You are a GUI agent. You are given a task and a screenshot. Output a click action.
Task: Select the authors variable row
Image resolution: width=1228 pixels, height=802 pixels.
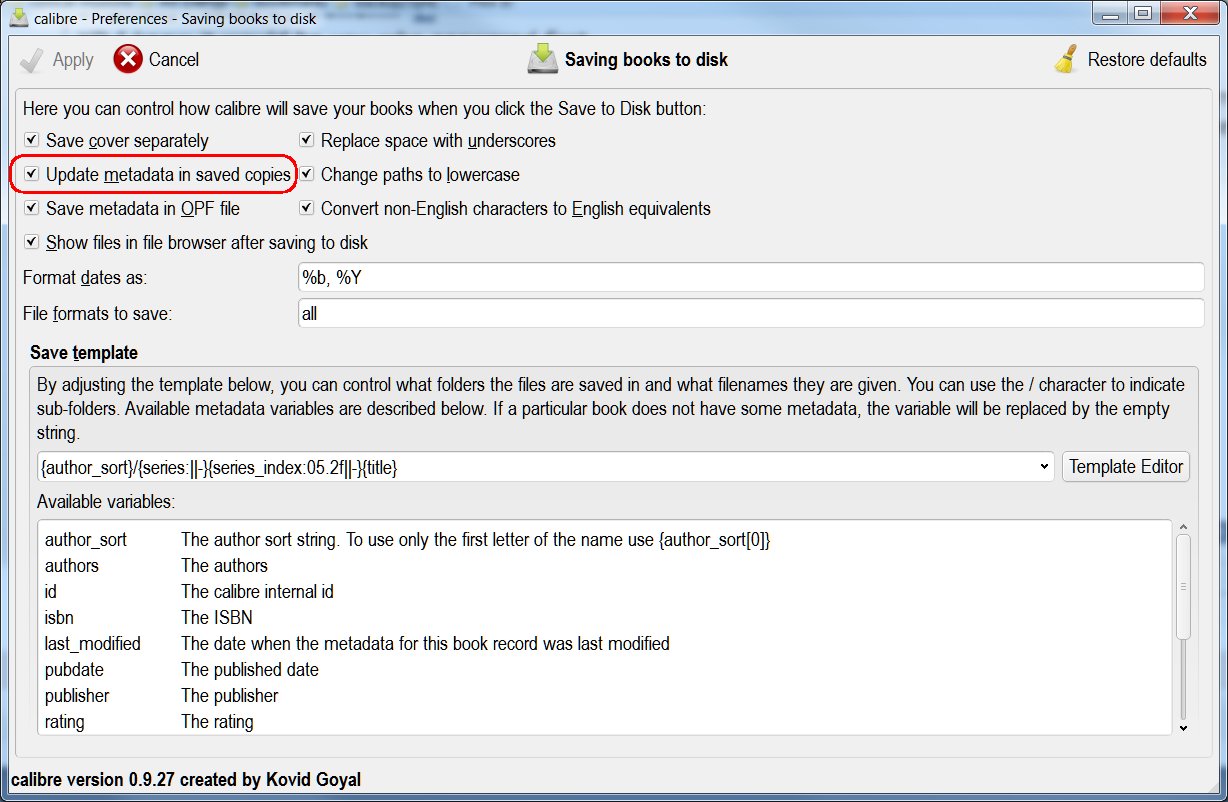604,566
